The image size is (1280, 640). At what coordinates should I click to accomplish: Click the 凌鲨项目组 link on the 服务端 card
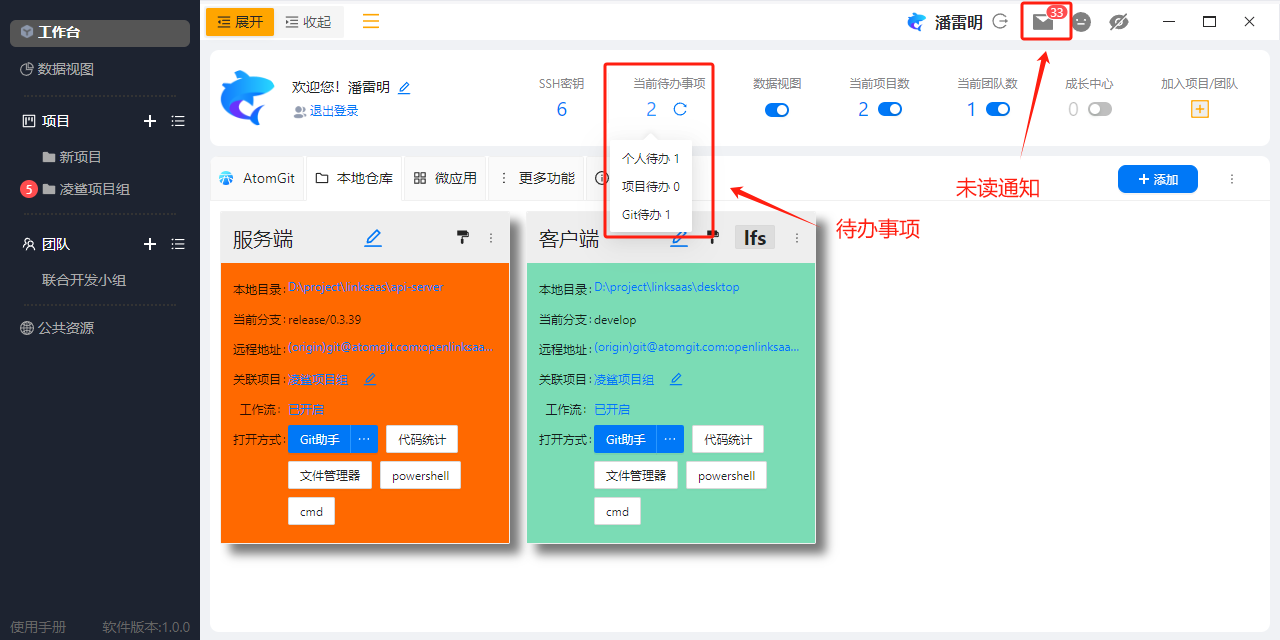(x=318, y=380)
